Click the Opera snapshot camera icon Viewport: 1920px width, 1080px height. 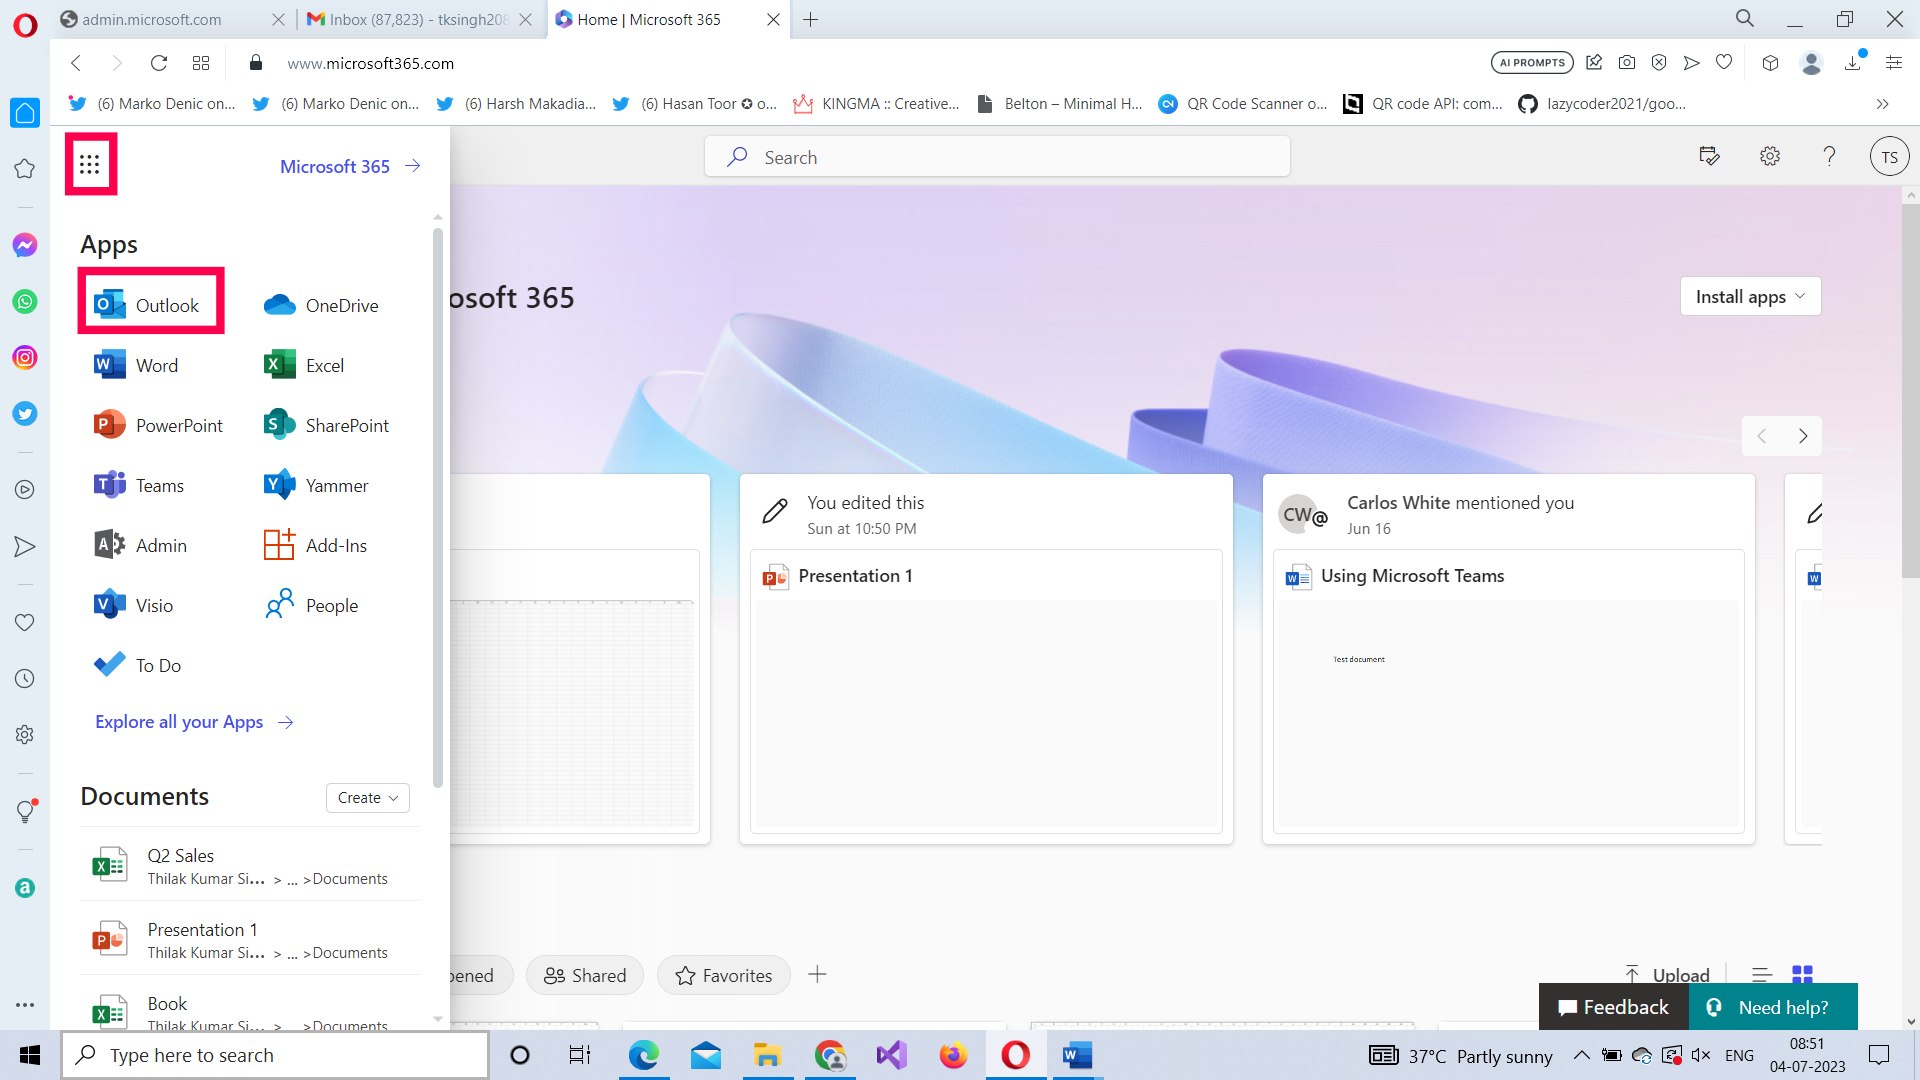[x=1627, y=63]
